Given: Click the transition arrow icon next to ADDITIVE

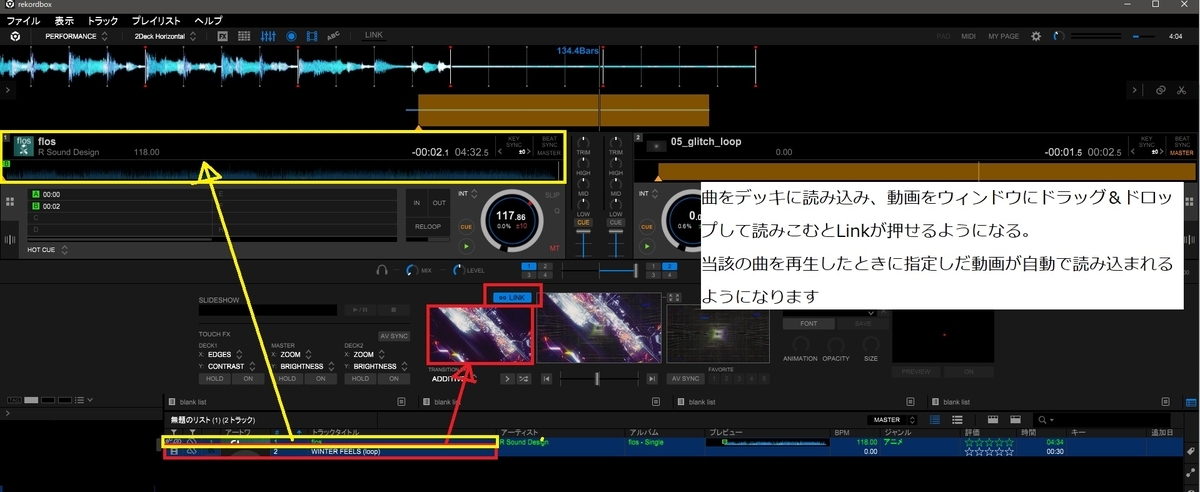Looking at the screenshot, I should (507, 379).
